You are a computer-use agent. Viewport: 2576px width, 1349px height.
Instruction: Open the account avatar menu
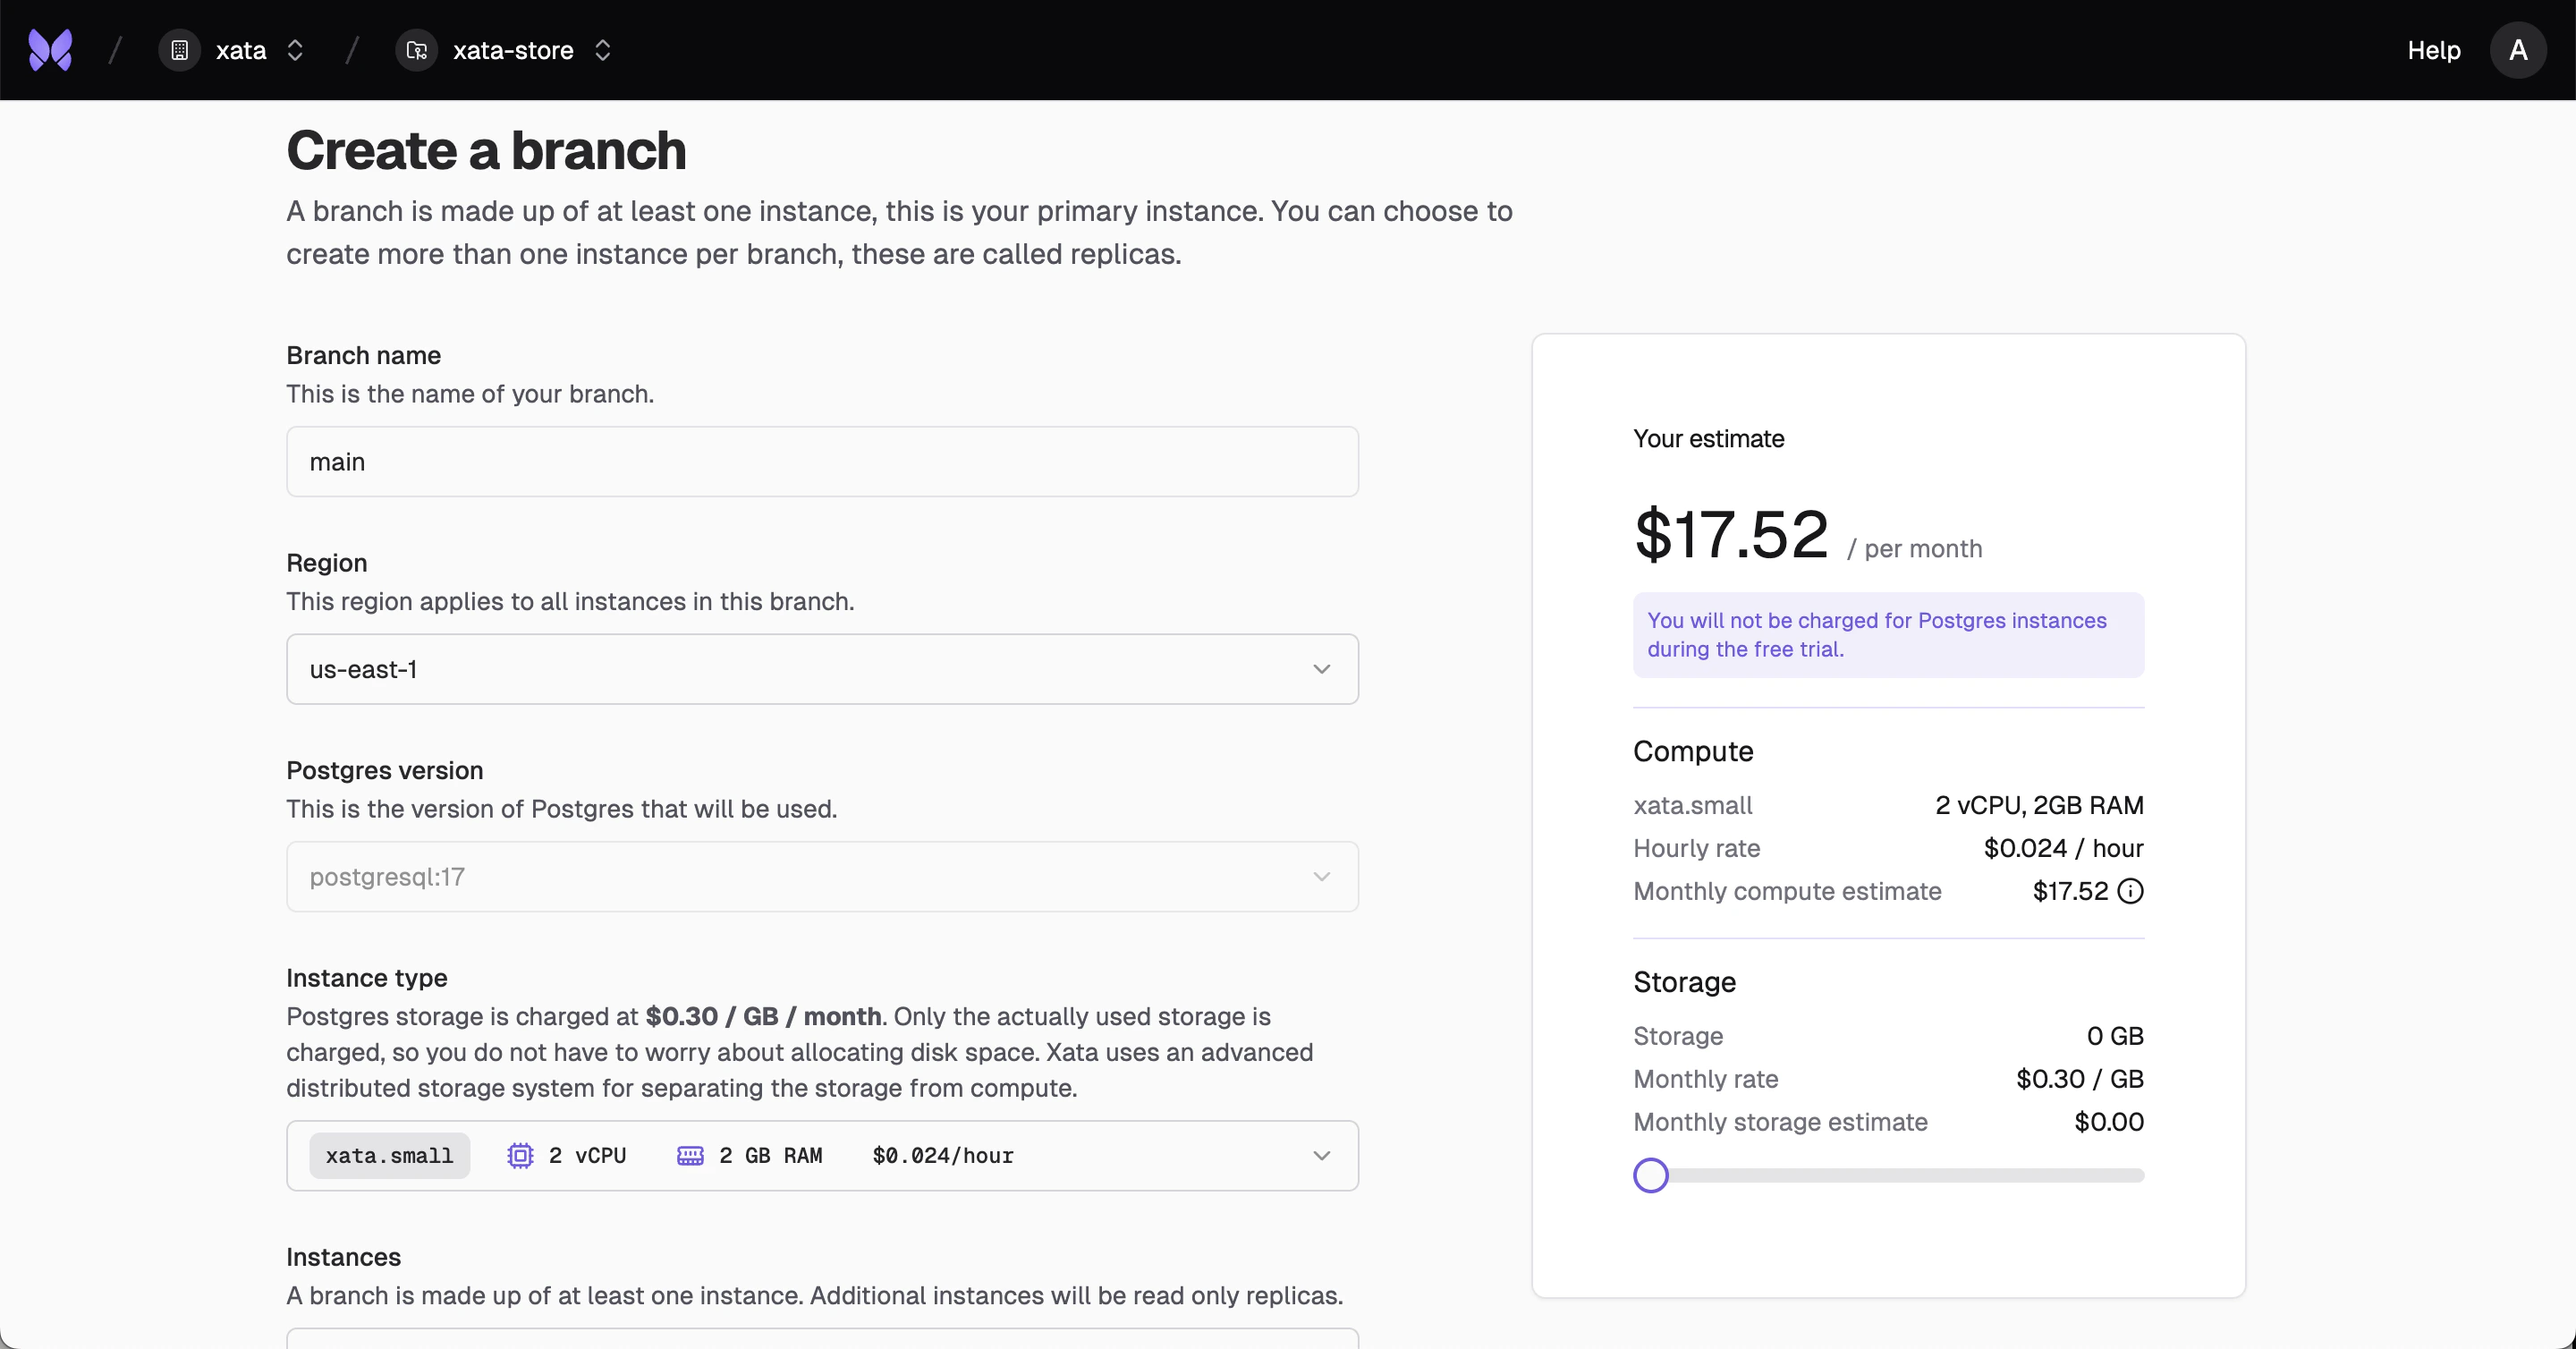pos(2518,50)
